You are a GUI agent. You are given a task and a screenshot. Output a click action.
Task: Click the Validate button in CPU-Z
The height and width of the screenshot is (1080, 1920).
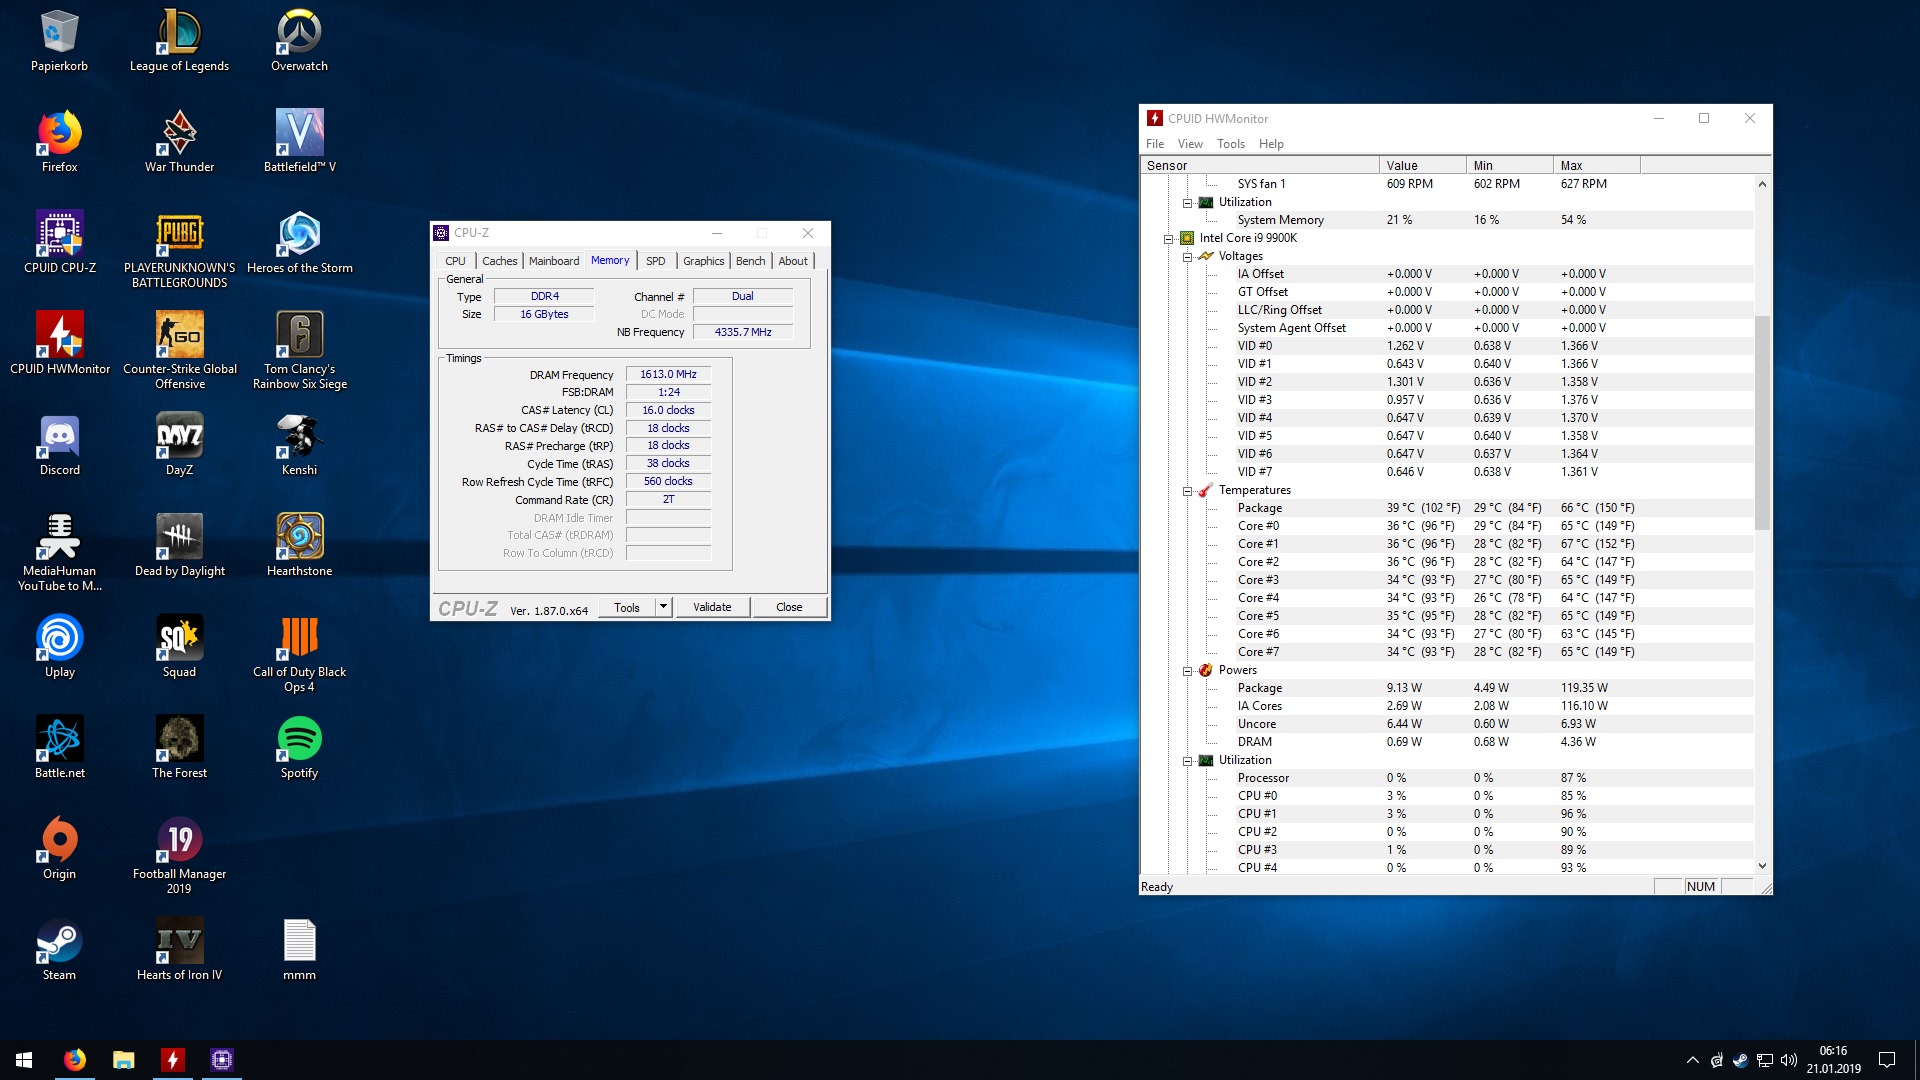712,607
